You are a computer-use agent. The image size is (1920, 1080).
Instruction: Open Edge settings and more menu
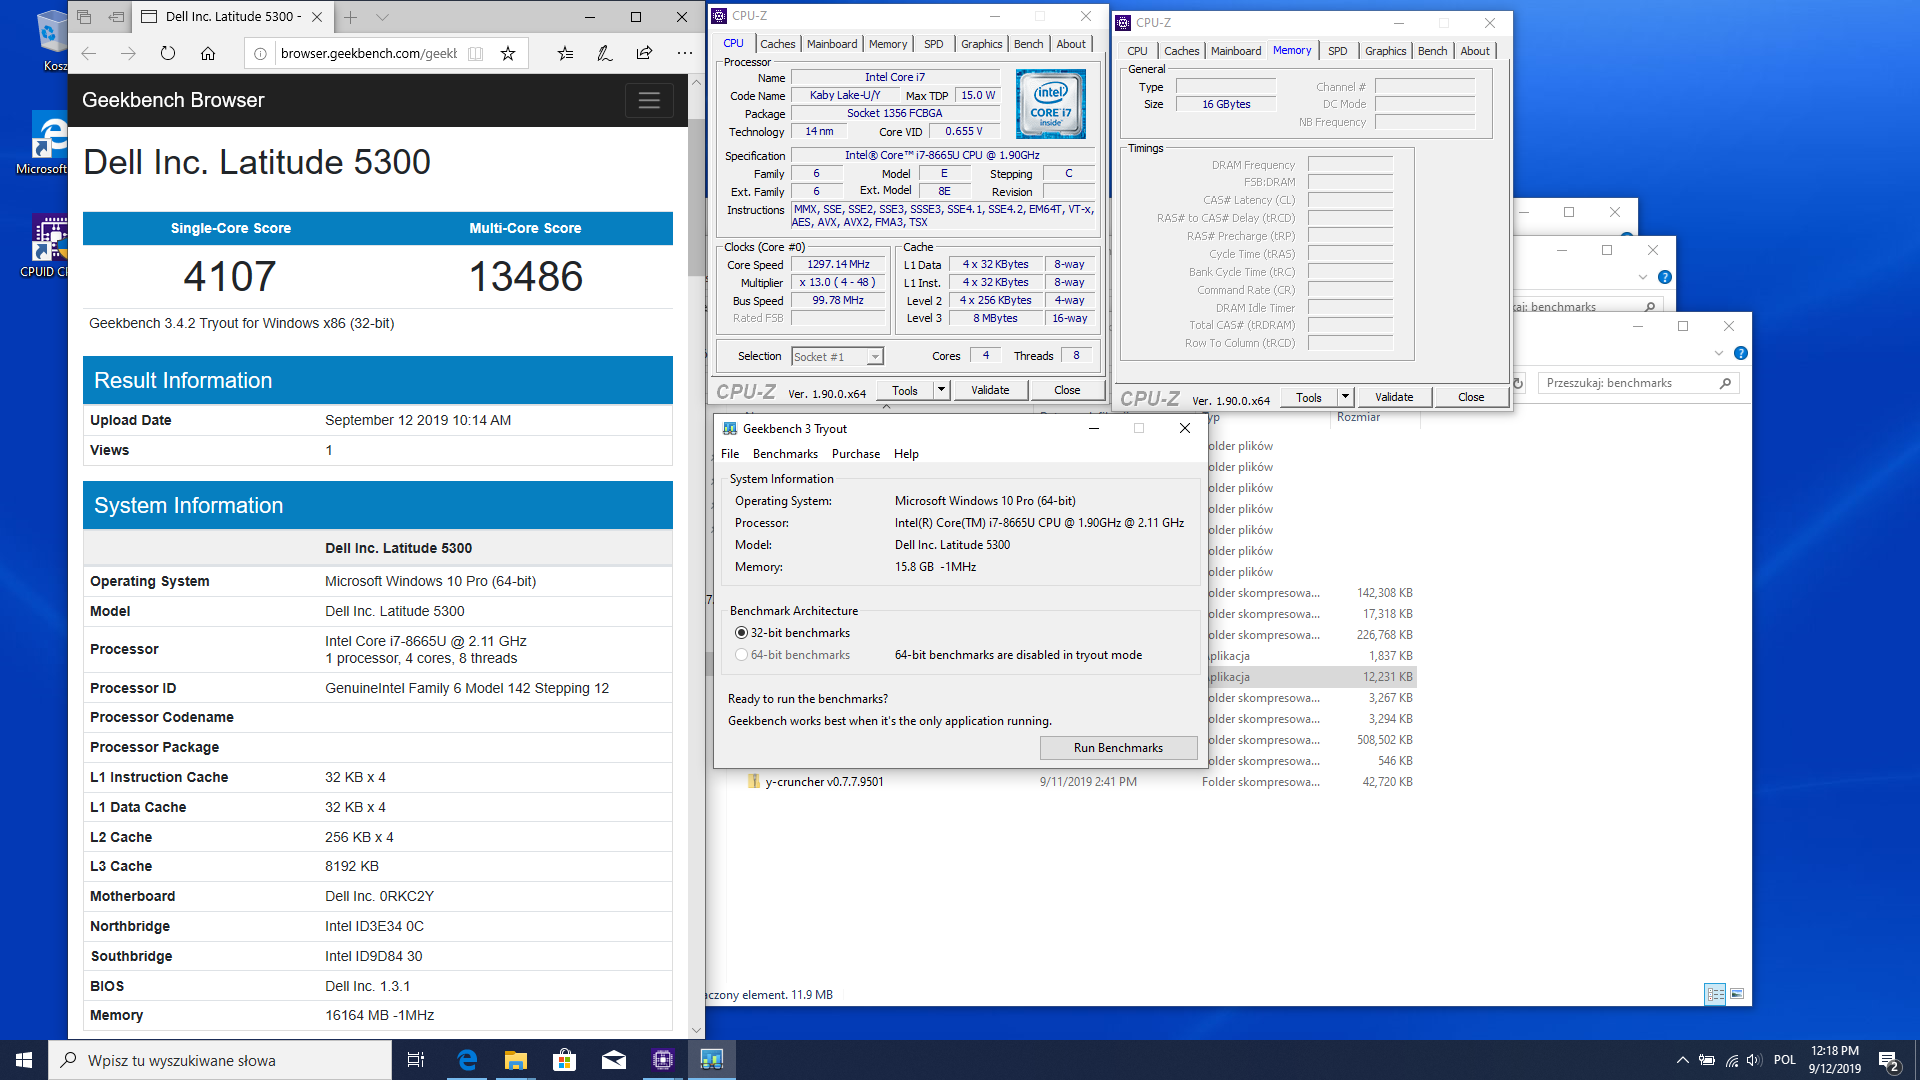pyautogui.click(x=684, y=53)
